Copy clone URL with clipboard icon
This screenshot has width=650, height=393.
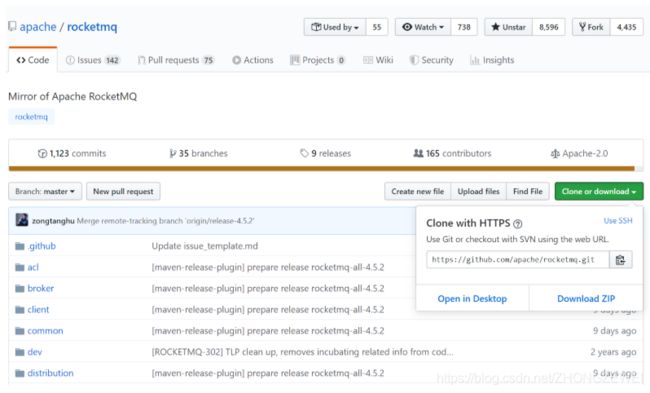pyautogui.click(x=621, y=260)
